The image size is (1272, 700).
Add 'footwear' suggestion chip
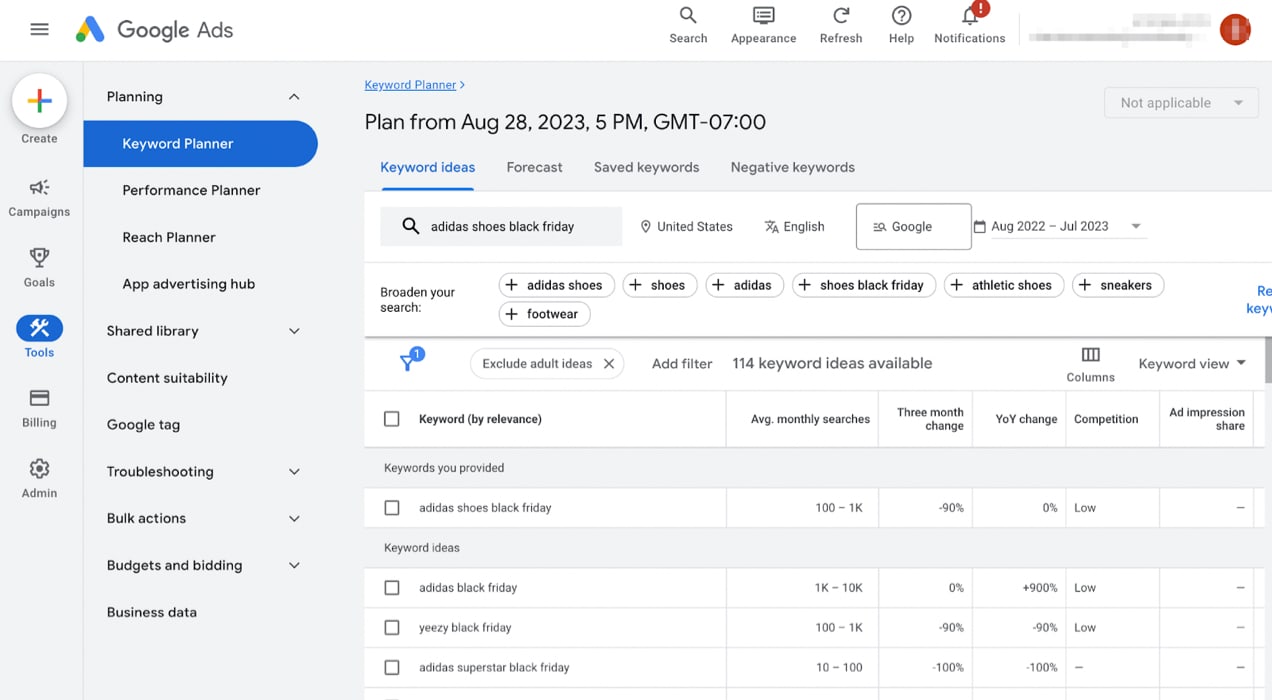coord(544,314)
